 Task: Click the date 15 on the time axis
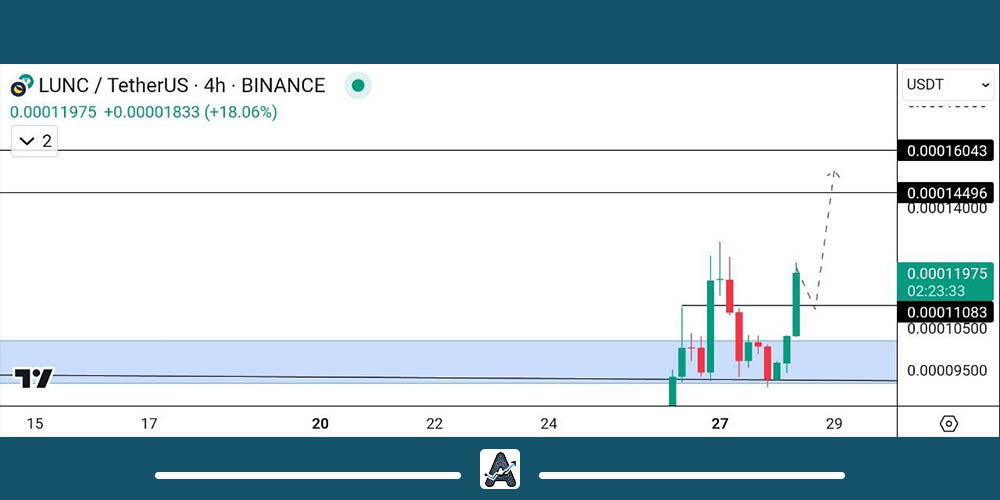pos(34,424)
